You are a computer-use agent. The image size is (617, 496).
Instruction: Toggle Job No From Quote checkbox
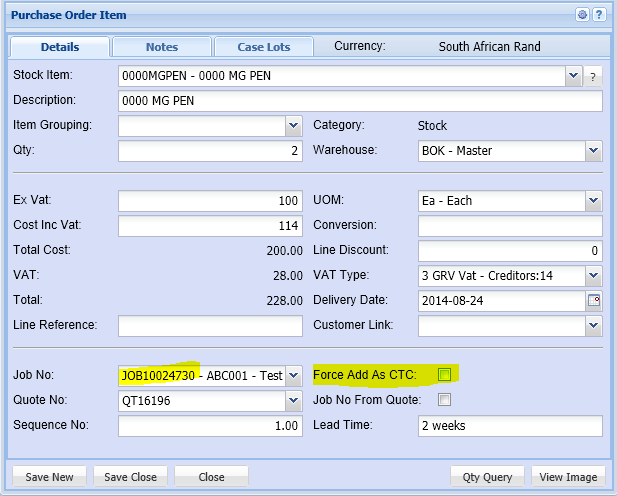[445, 400]
